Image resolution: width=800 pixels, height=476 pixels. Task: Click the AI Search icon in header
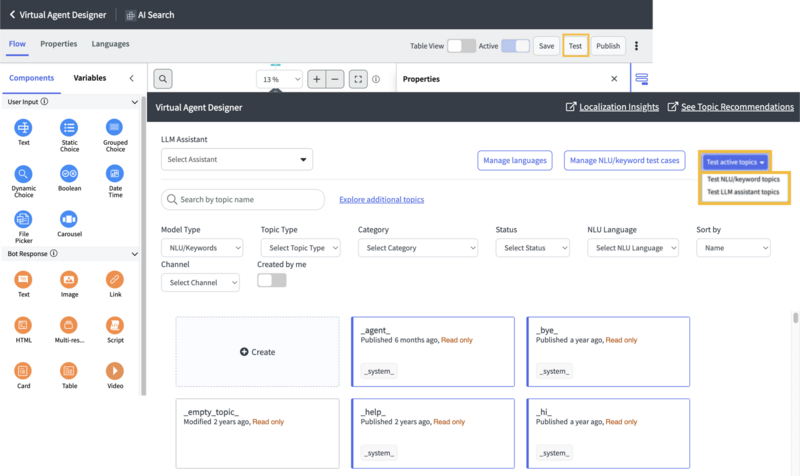131,15
